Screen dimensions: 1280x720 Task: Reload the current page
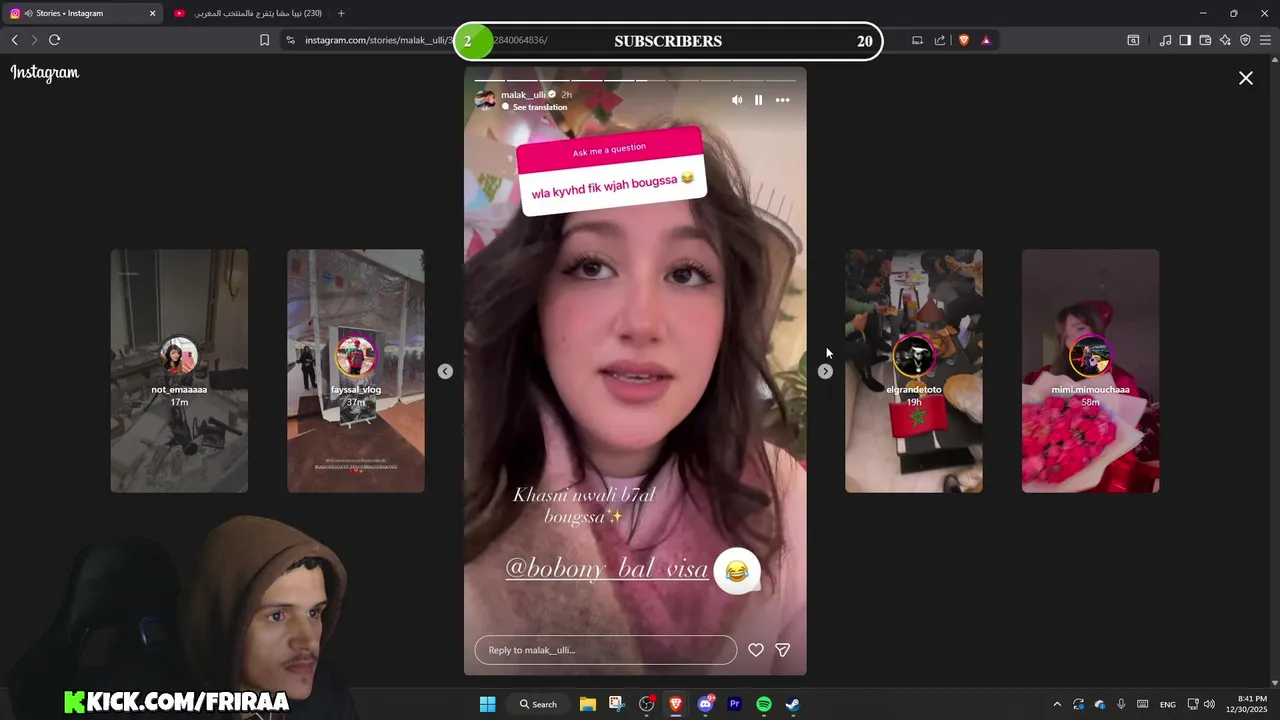coord(54,40)
